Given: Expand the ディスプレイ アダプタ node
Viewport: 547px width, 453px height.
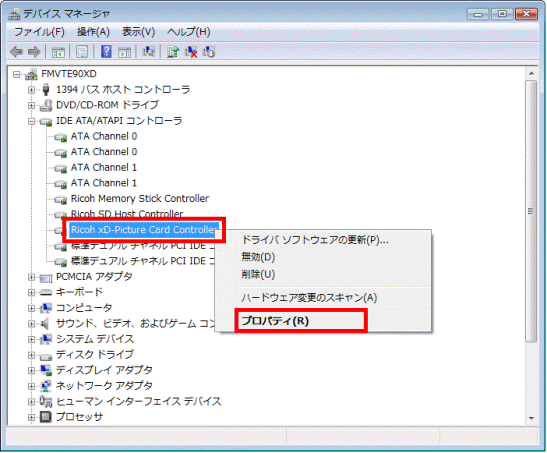Looking at the screenshot, I should [x=31, y=371].
